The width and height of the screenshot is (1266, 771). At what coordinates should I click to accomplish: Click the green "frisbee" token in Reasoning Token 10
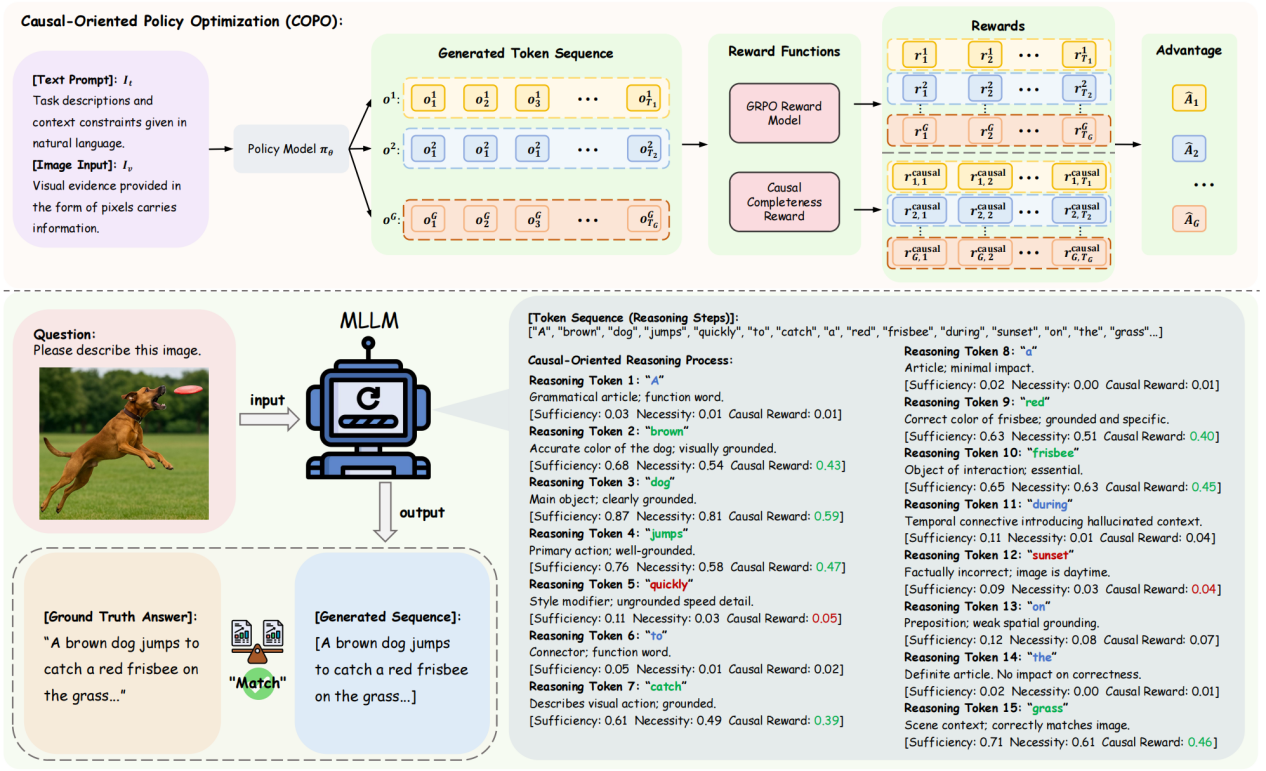click(1053, 453)
